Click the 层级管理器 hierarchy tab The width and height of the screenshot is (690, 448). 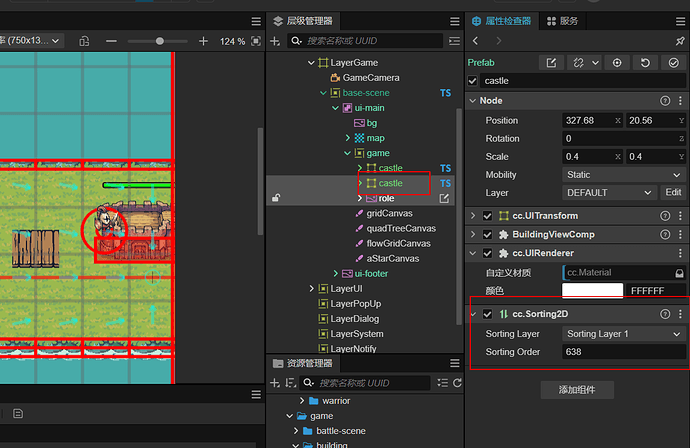303,21
